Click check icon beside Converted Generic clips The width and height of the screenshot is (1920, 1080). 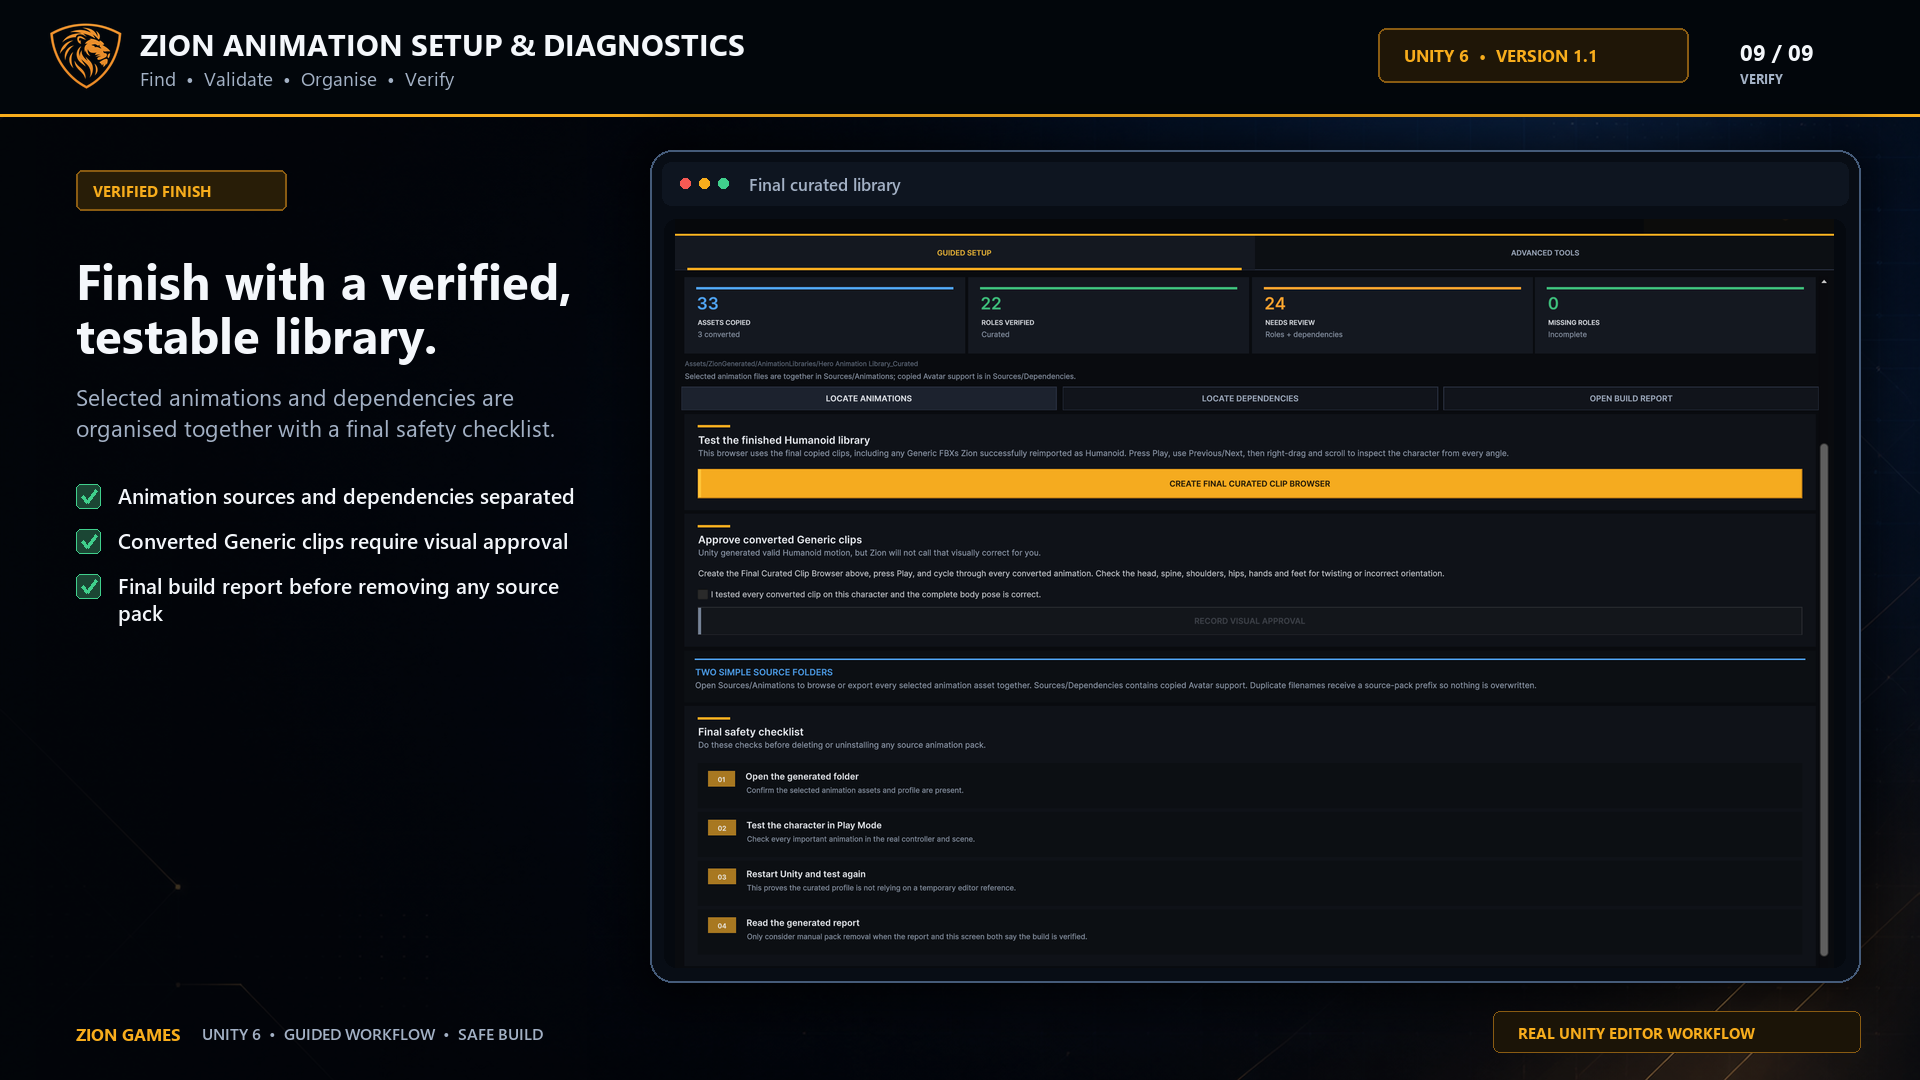(89, 541)
